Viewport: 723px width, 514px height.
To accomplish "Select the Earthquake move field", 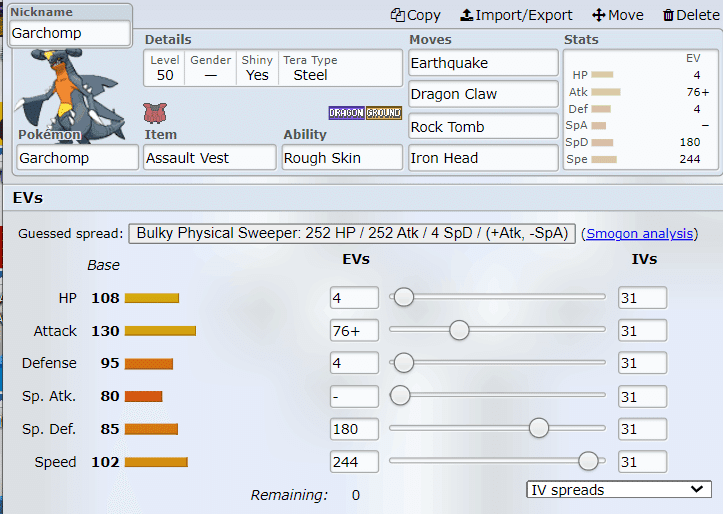I will pos(483,63).
